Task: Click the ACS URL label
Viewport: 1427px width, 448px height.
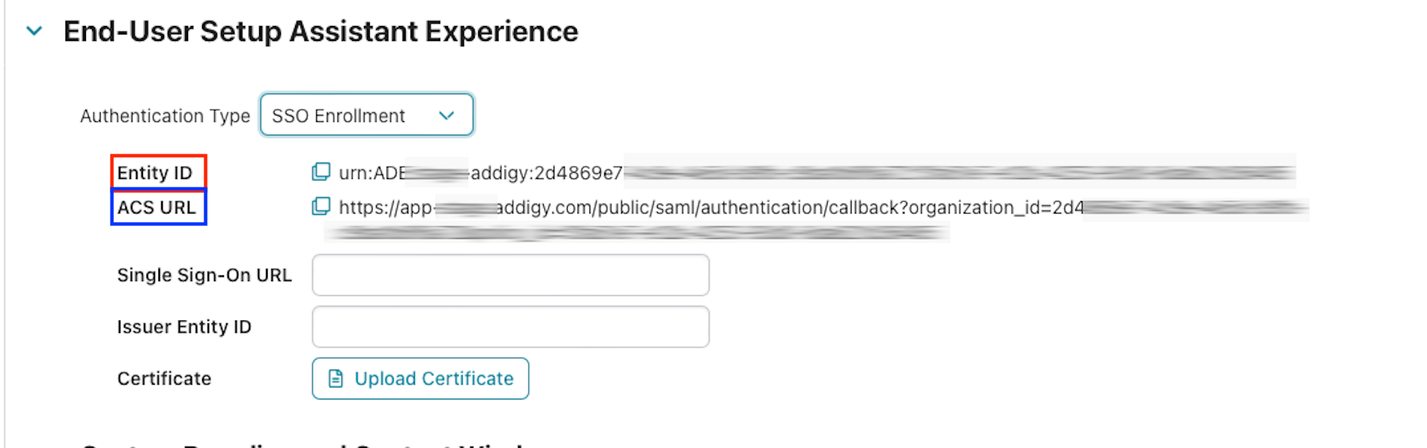Action: pyautogui.click(x=156, y=208)
